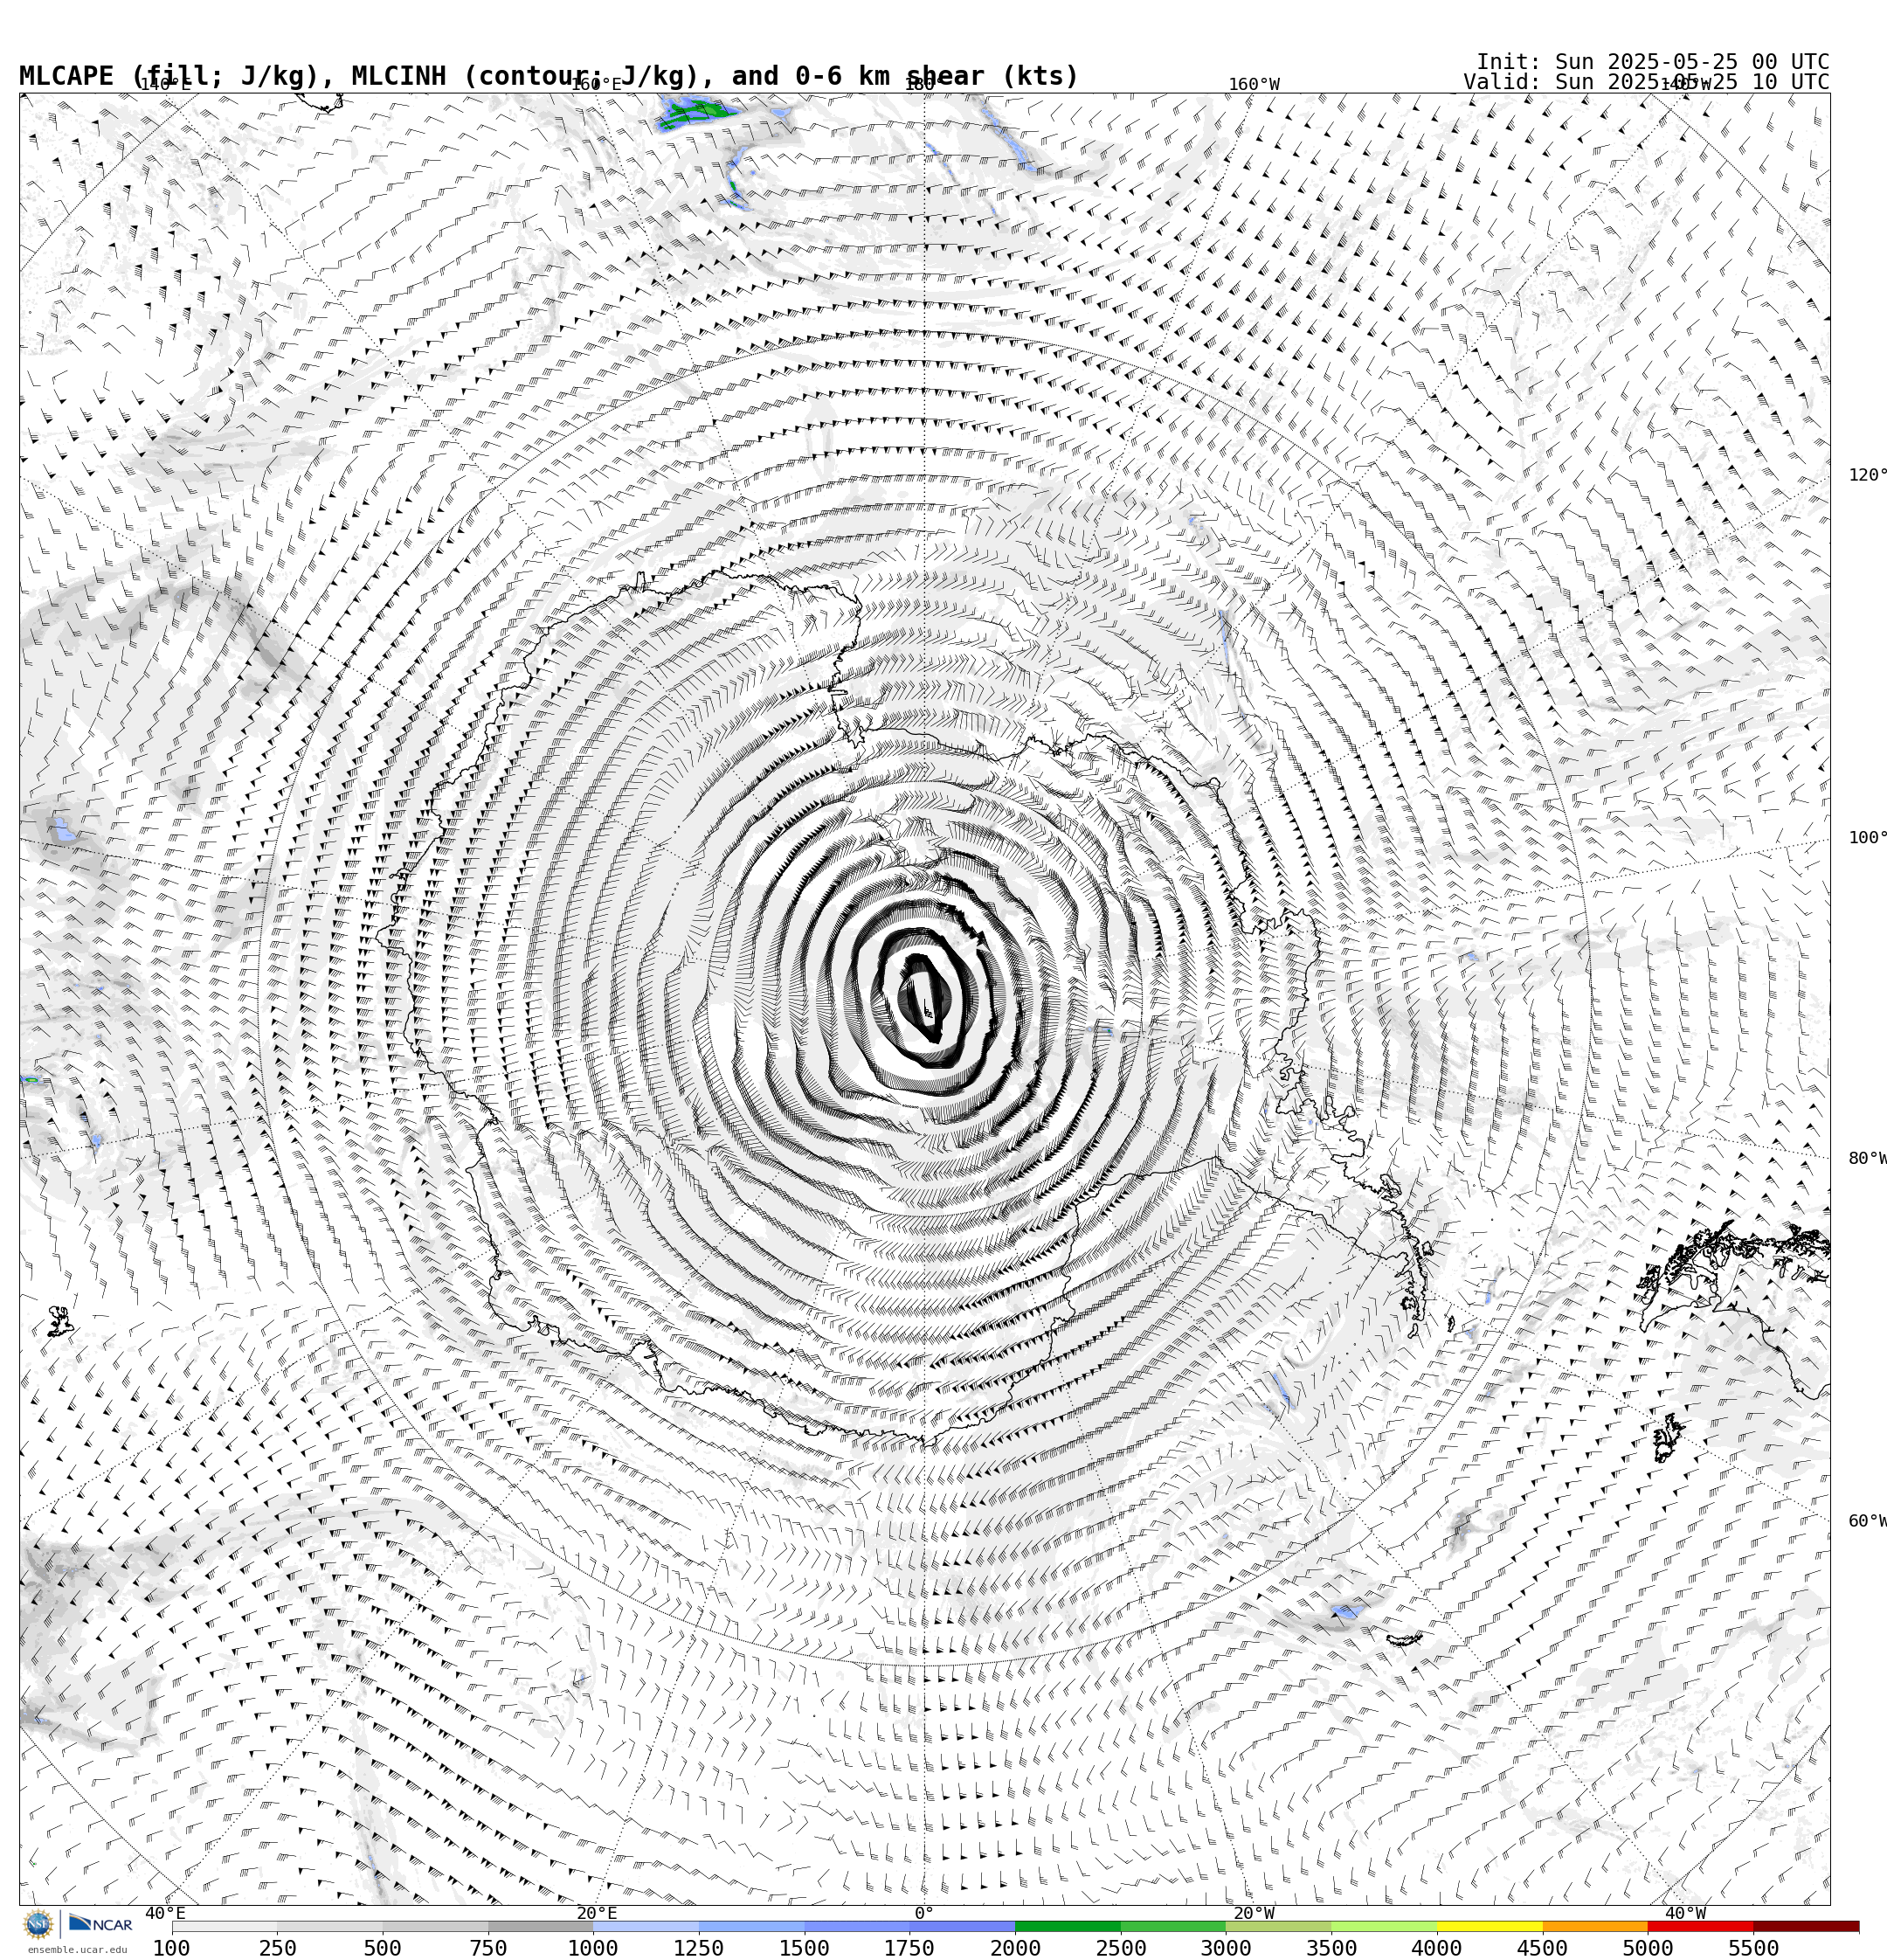Click the colorbar label 1250
The height and width of the screenshot is (1960, 1887).
click(x=699, y=1948)
